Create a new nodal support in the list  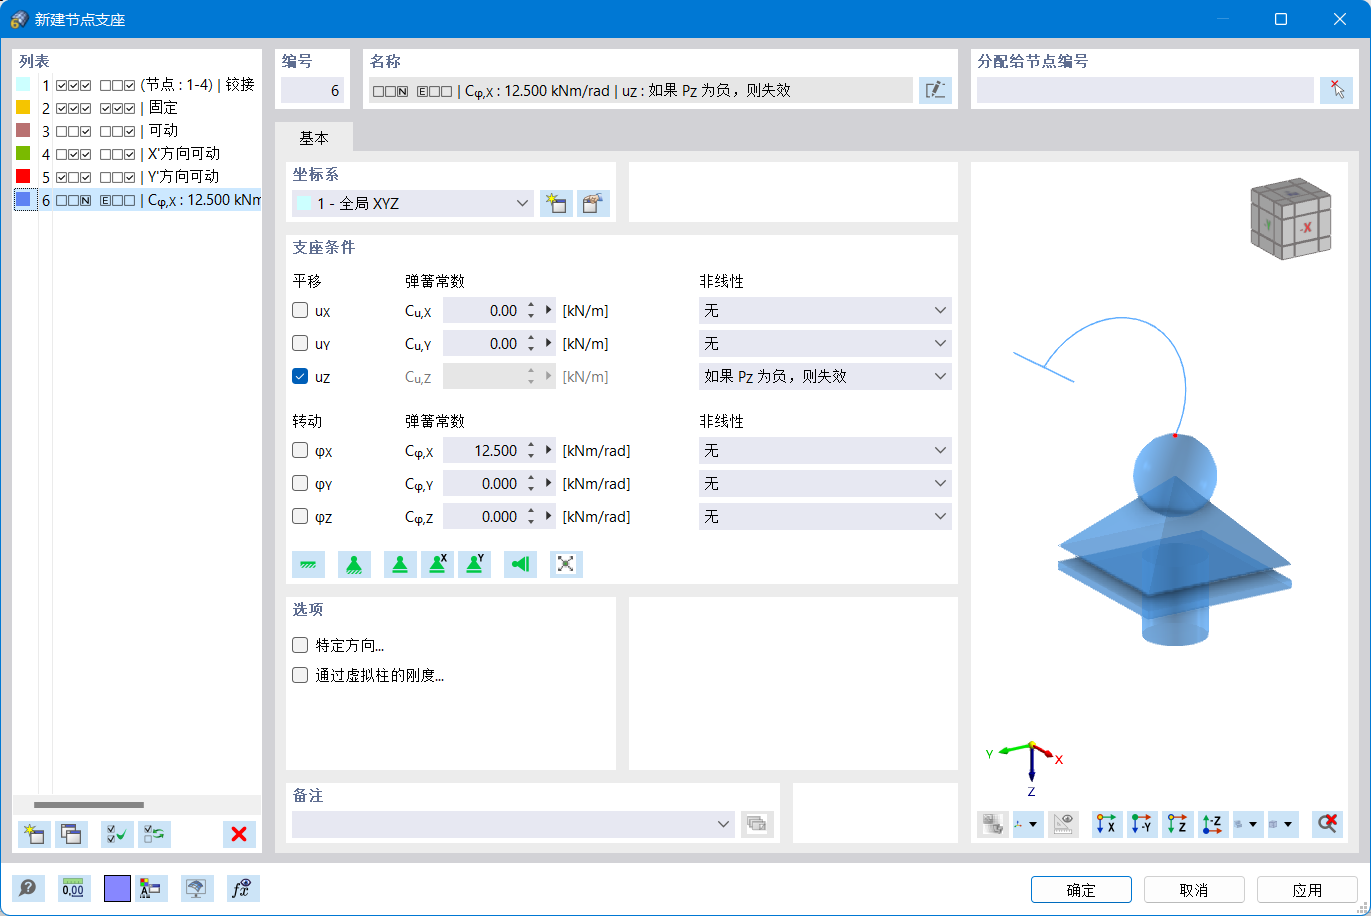point(33,833)
